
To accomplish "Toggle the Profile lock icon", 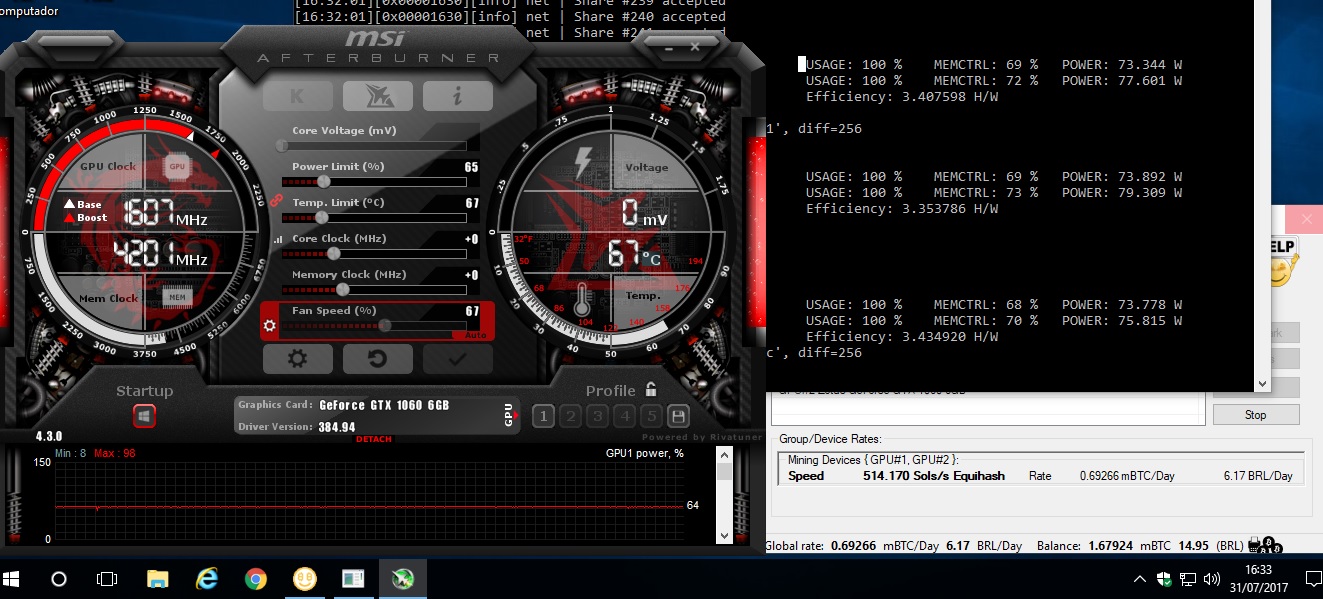I will click(651, 390).
